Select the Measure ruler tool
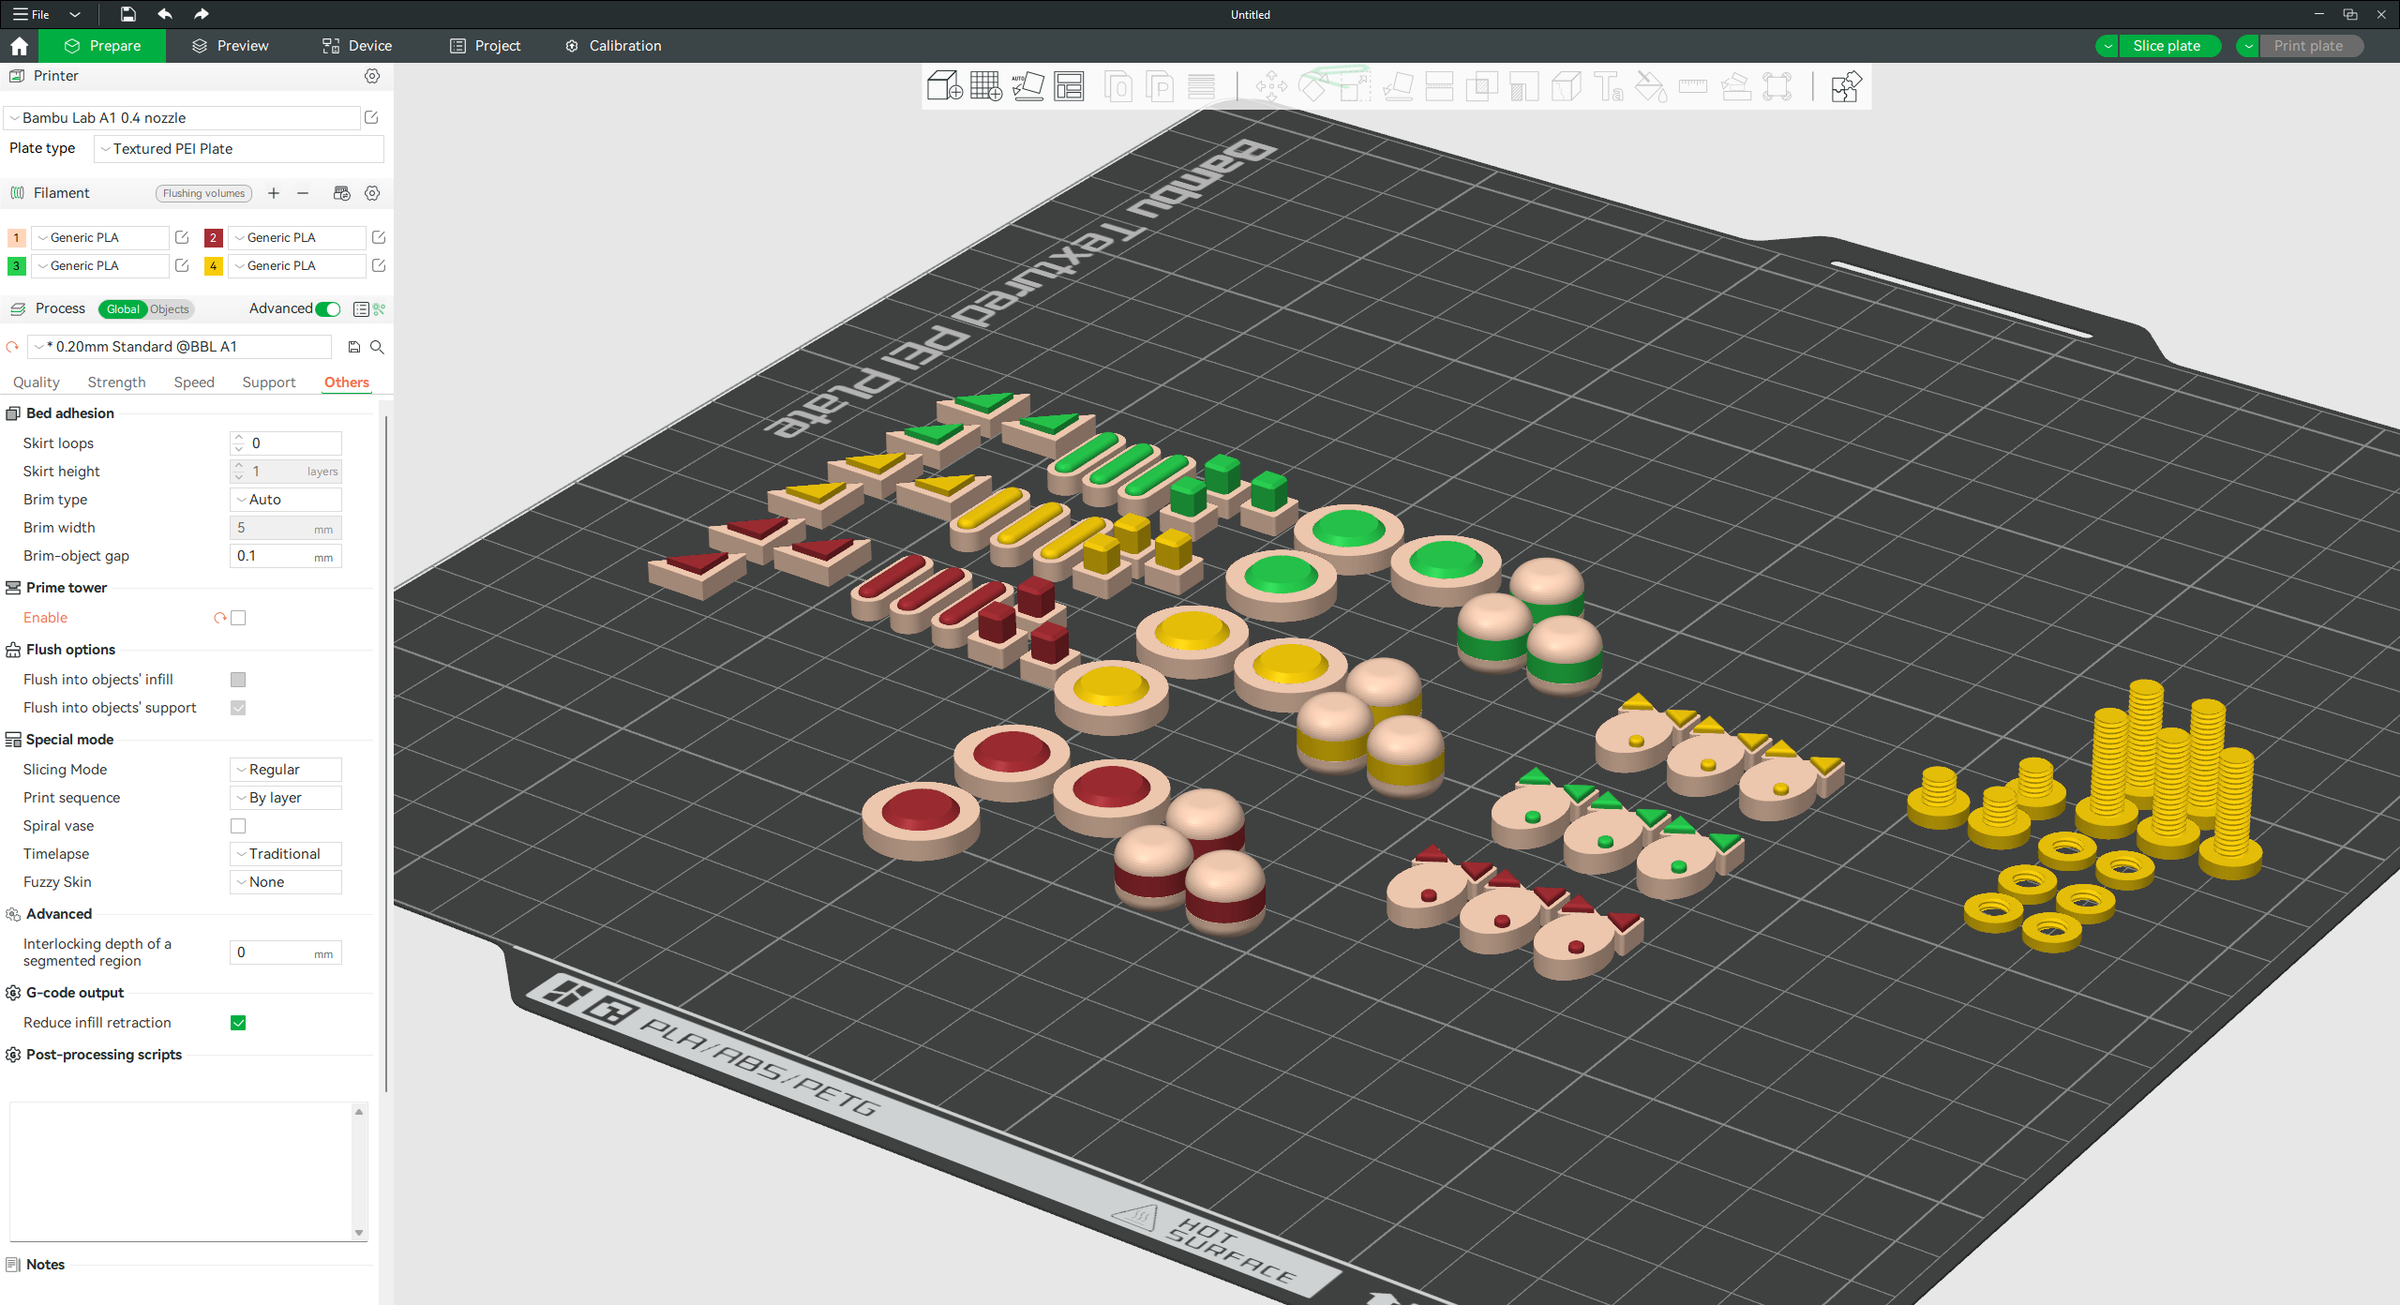This screenshot has height=1305, width=2400. tap(1693, 86)
